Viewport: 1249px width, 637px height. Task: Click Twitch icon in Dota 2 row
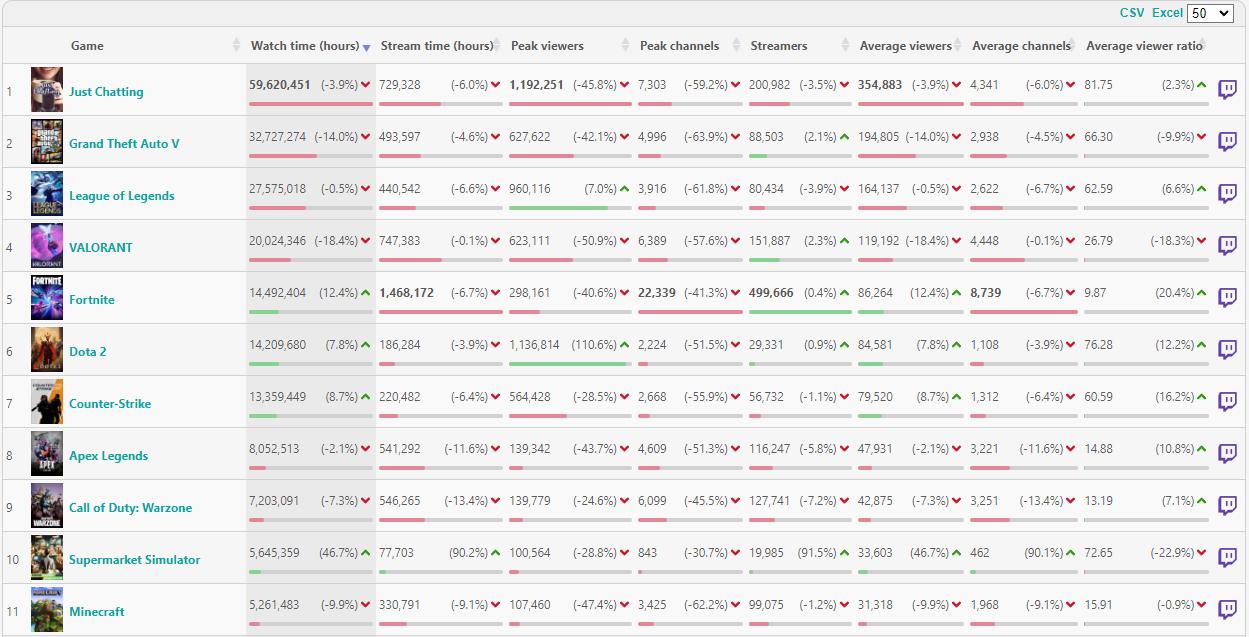(1227, 350)
